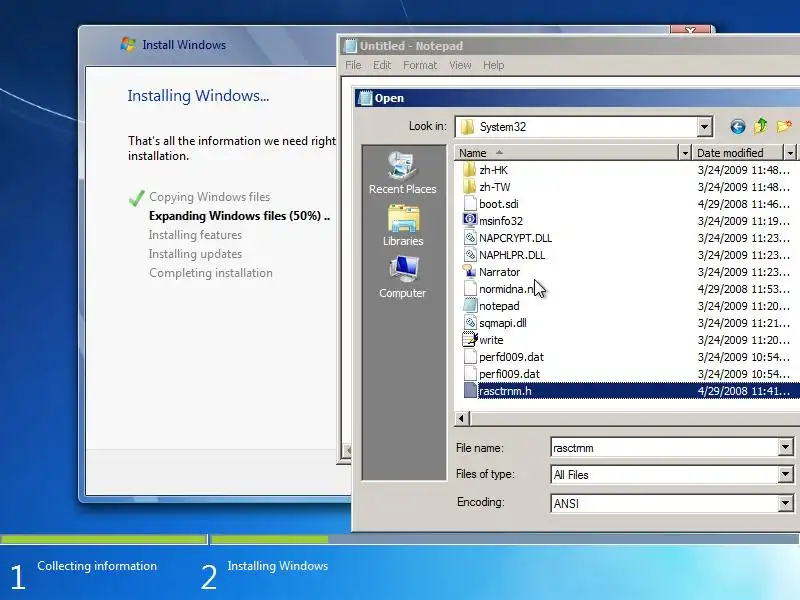This screenshot has height=600, width=800.
Task: Click the Open dialog title icon
Action: coord(365,97)
